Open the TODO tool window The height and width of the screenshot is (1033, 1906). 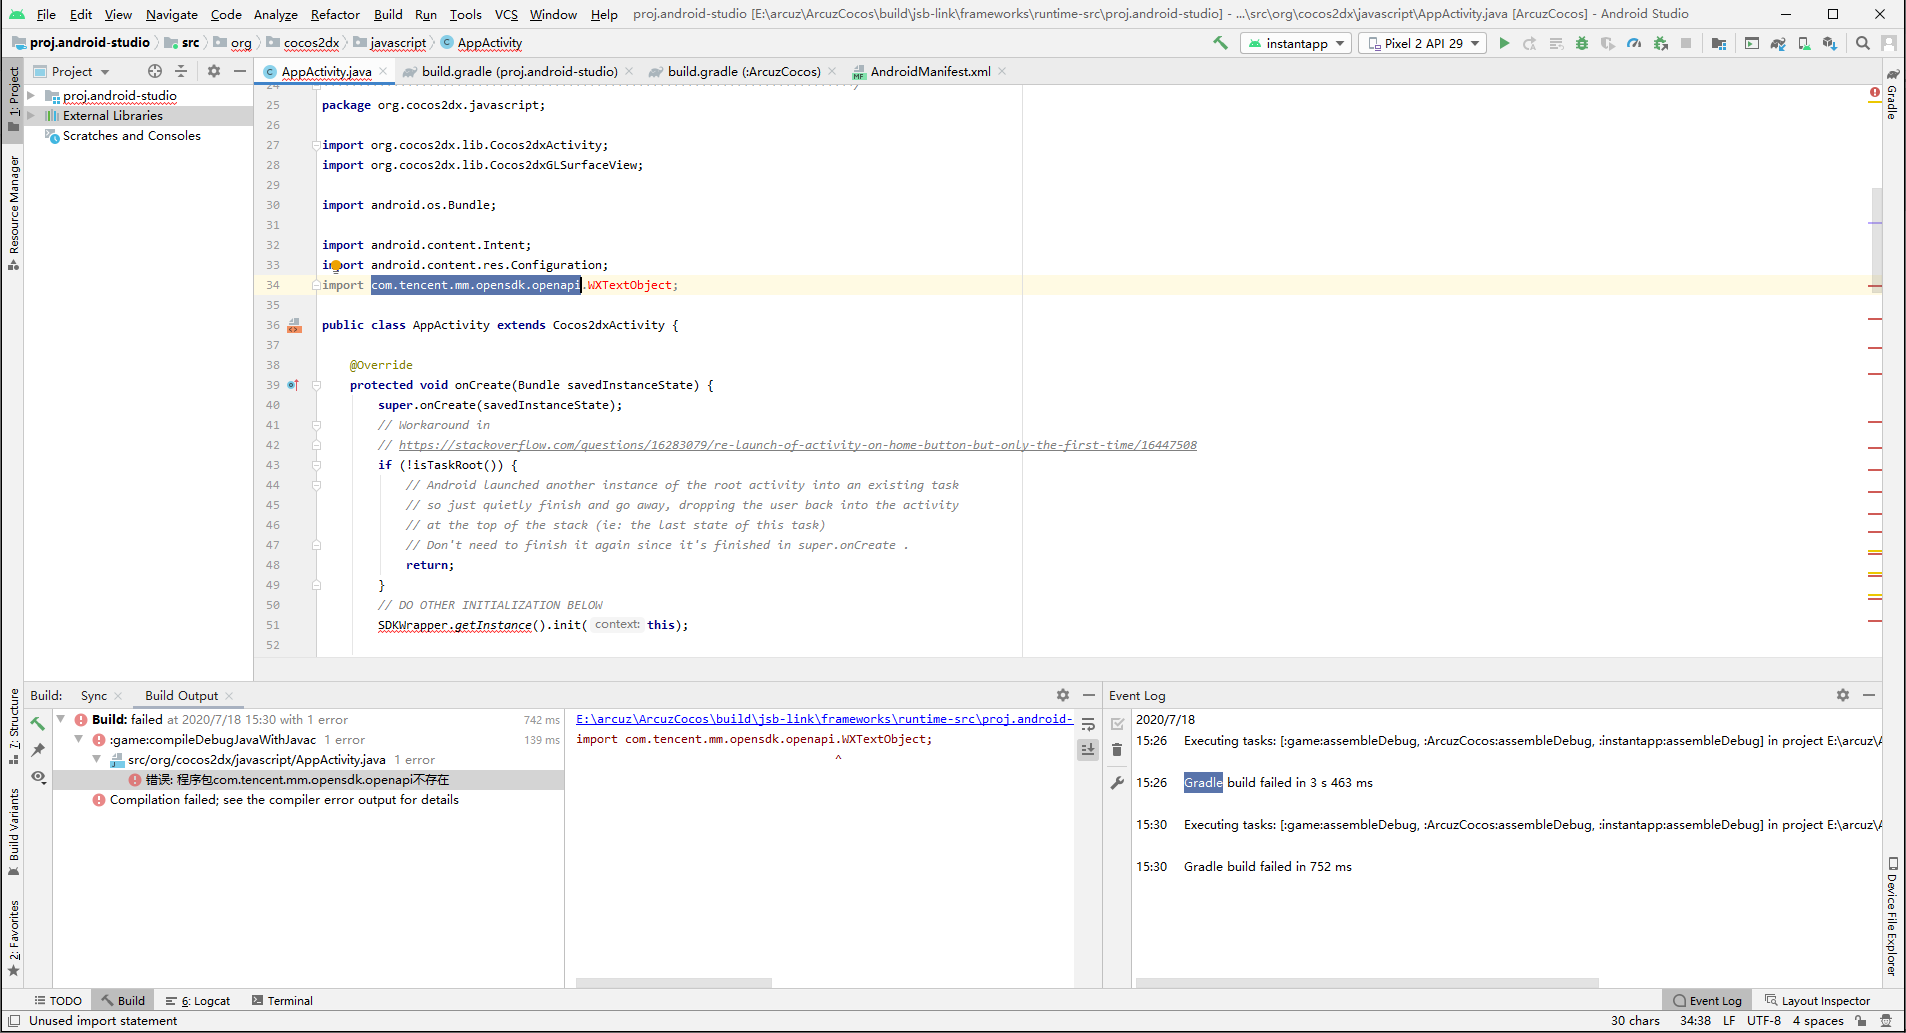click(x=58, y=1000)
